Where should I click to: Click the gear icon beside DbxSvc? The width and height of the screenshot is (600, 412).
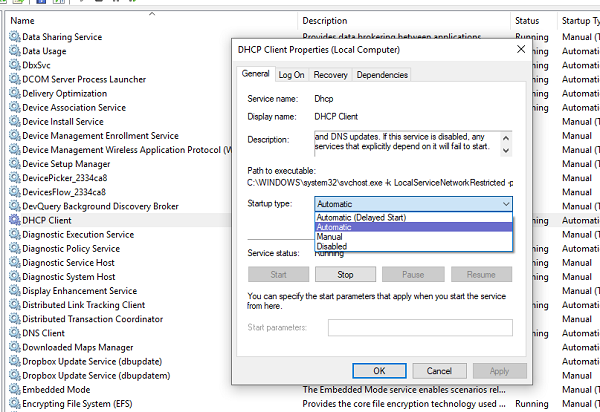coord(15,65)
